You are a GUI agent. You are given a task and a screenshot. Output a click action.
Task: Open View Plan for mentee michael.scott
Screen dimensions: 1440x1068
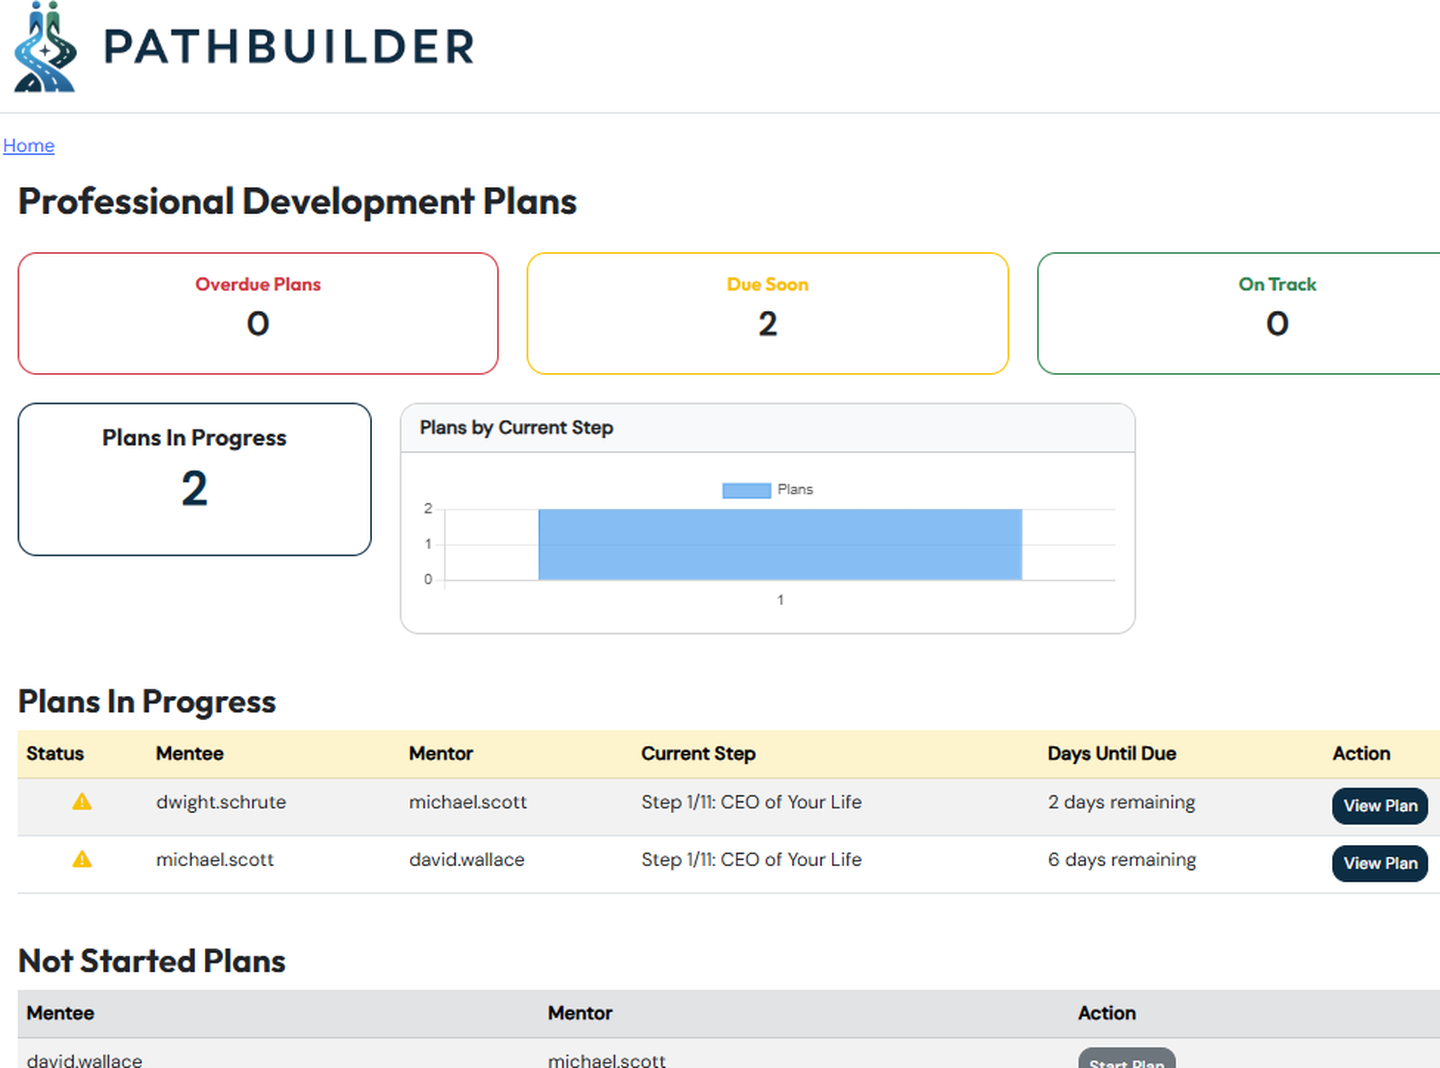tap(1379, 864)
